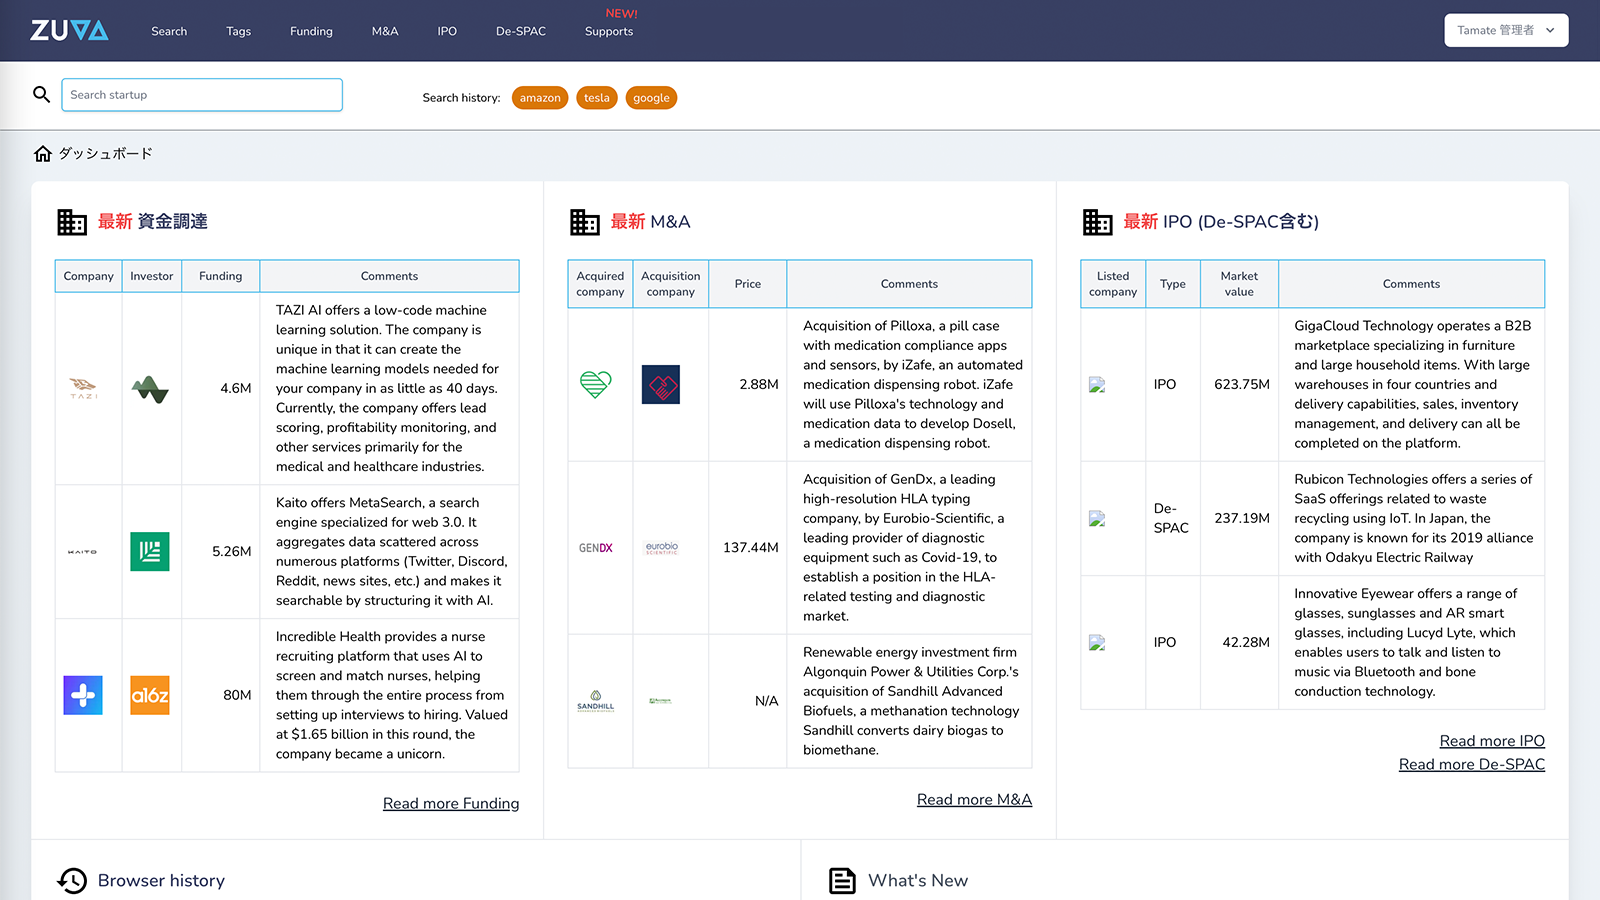The height and width of the screenshot is (900, 1600).
Task: Click the Incredible Health plus logo
Action: tap(83, 695)
